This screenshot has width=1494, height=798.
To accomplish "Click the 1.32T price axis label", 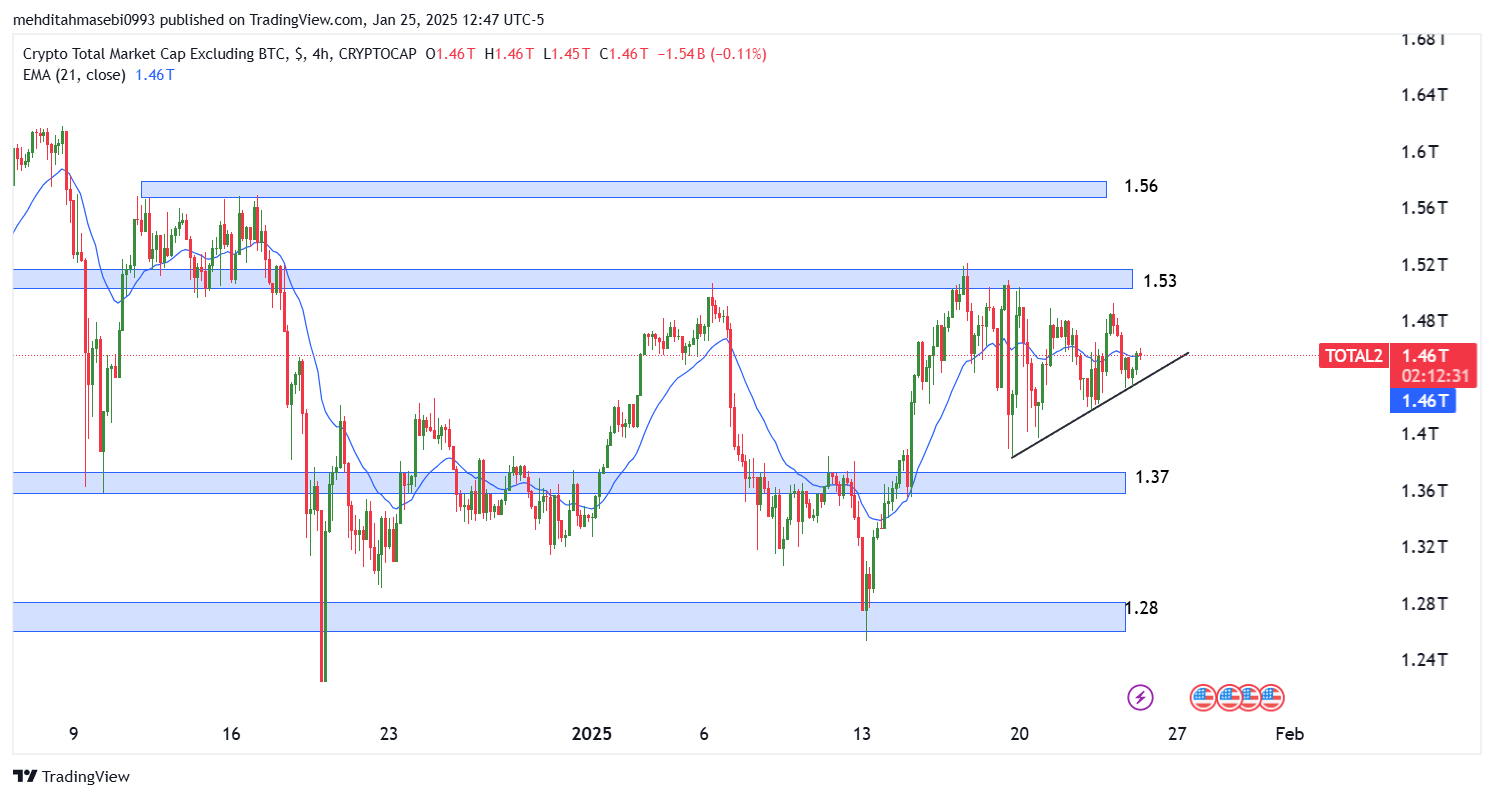I will point(1424,547).
